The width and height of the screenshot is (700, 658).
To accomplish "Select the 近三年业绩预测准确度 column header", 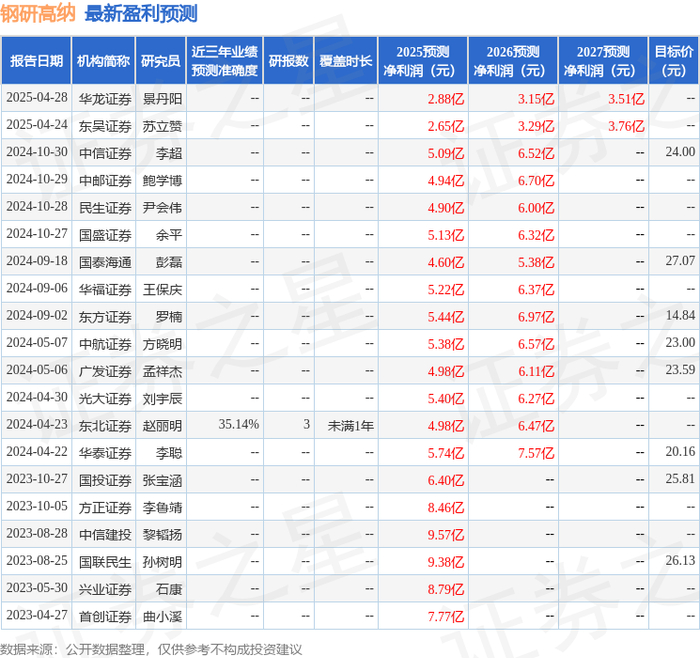I will pyautogui.click(x=225, y=61).
